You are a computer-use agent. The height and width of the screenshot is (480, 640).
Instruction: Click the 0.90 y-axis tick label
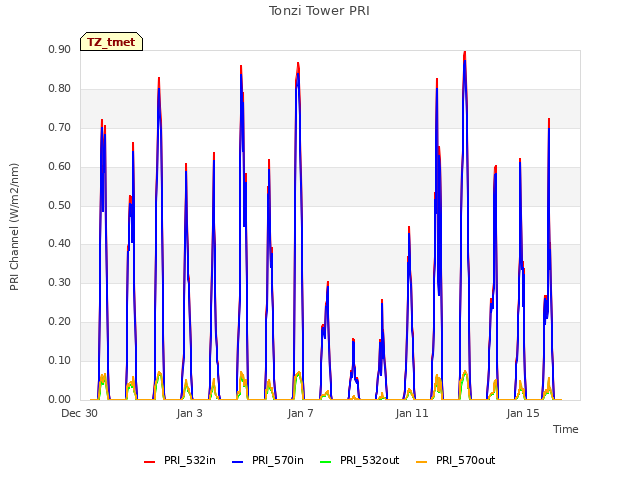pos(60,49)
